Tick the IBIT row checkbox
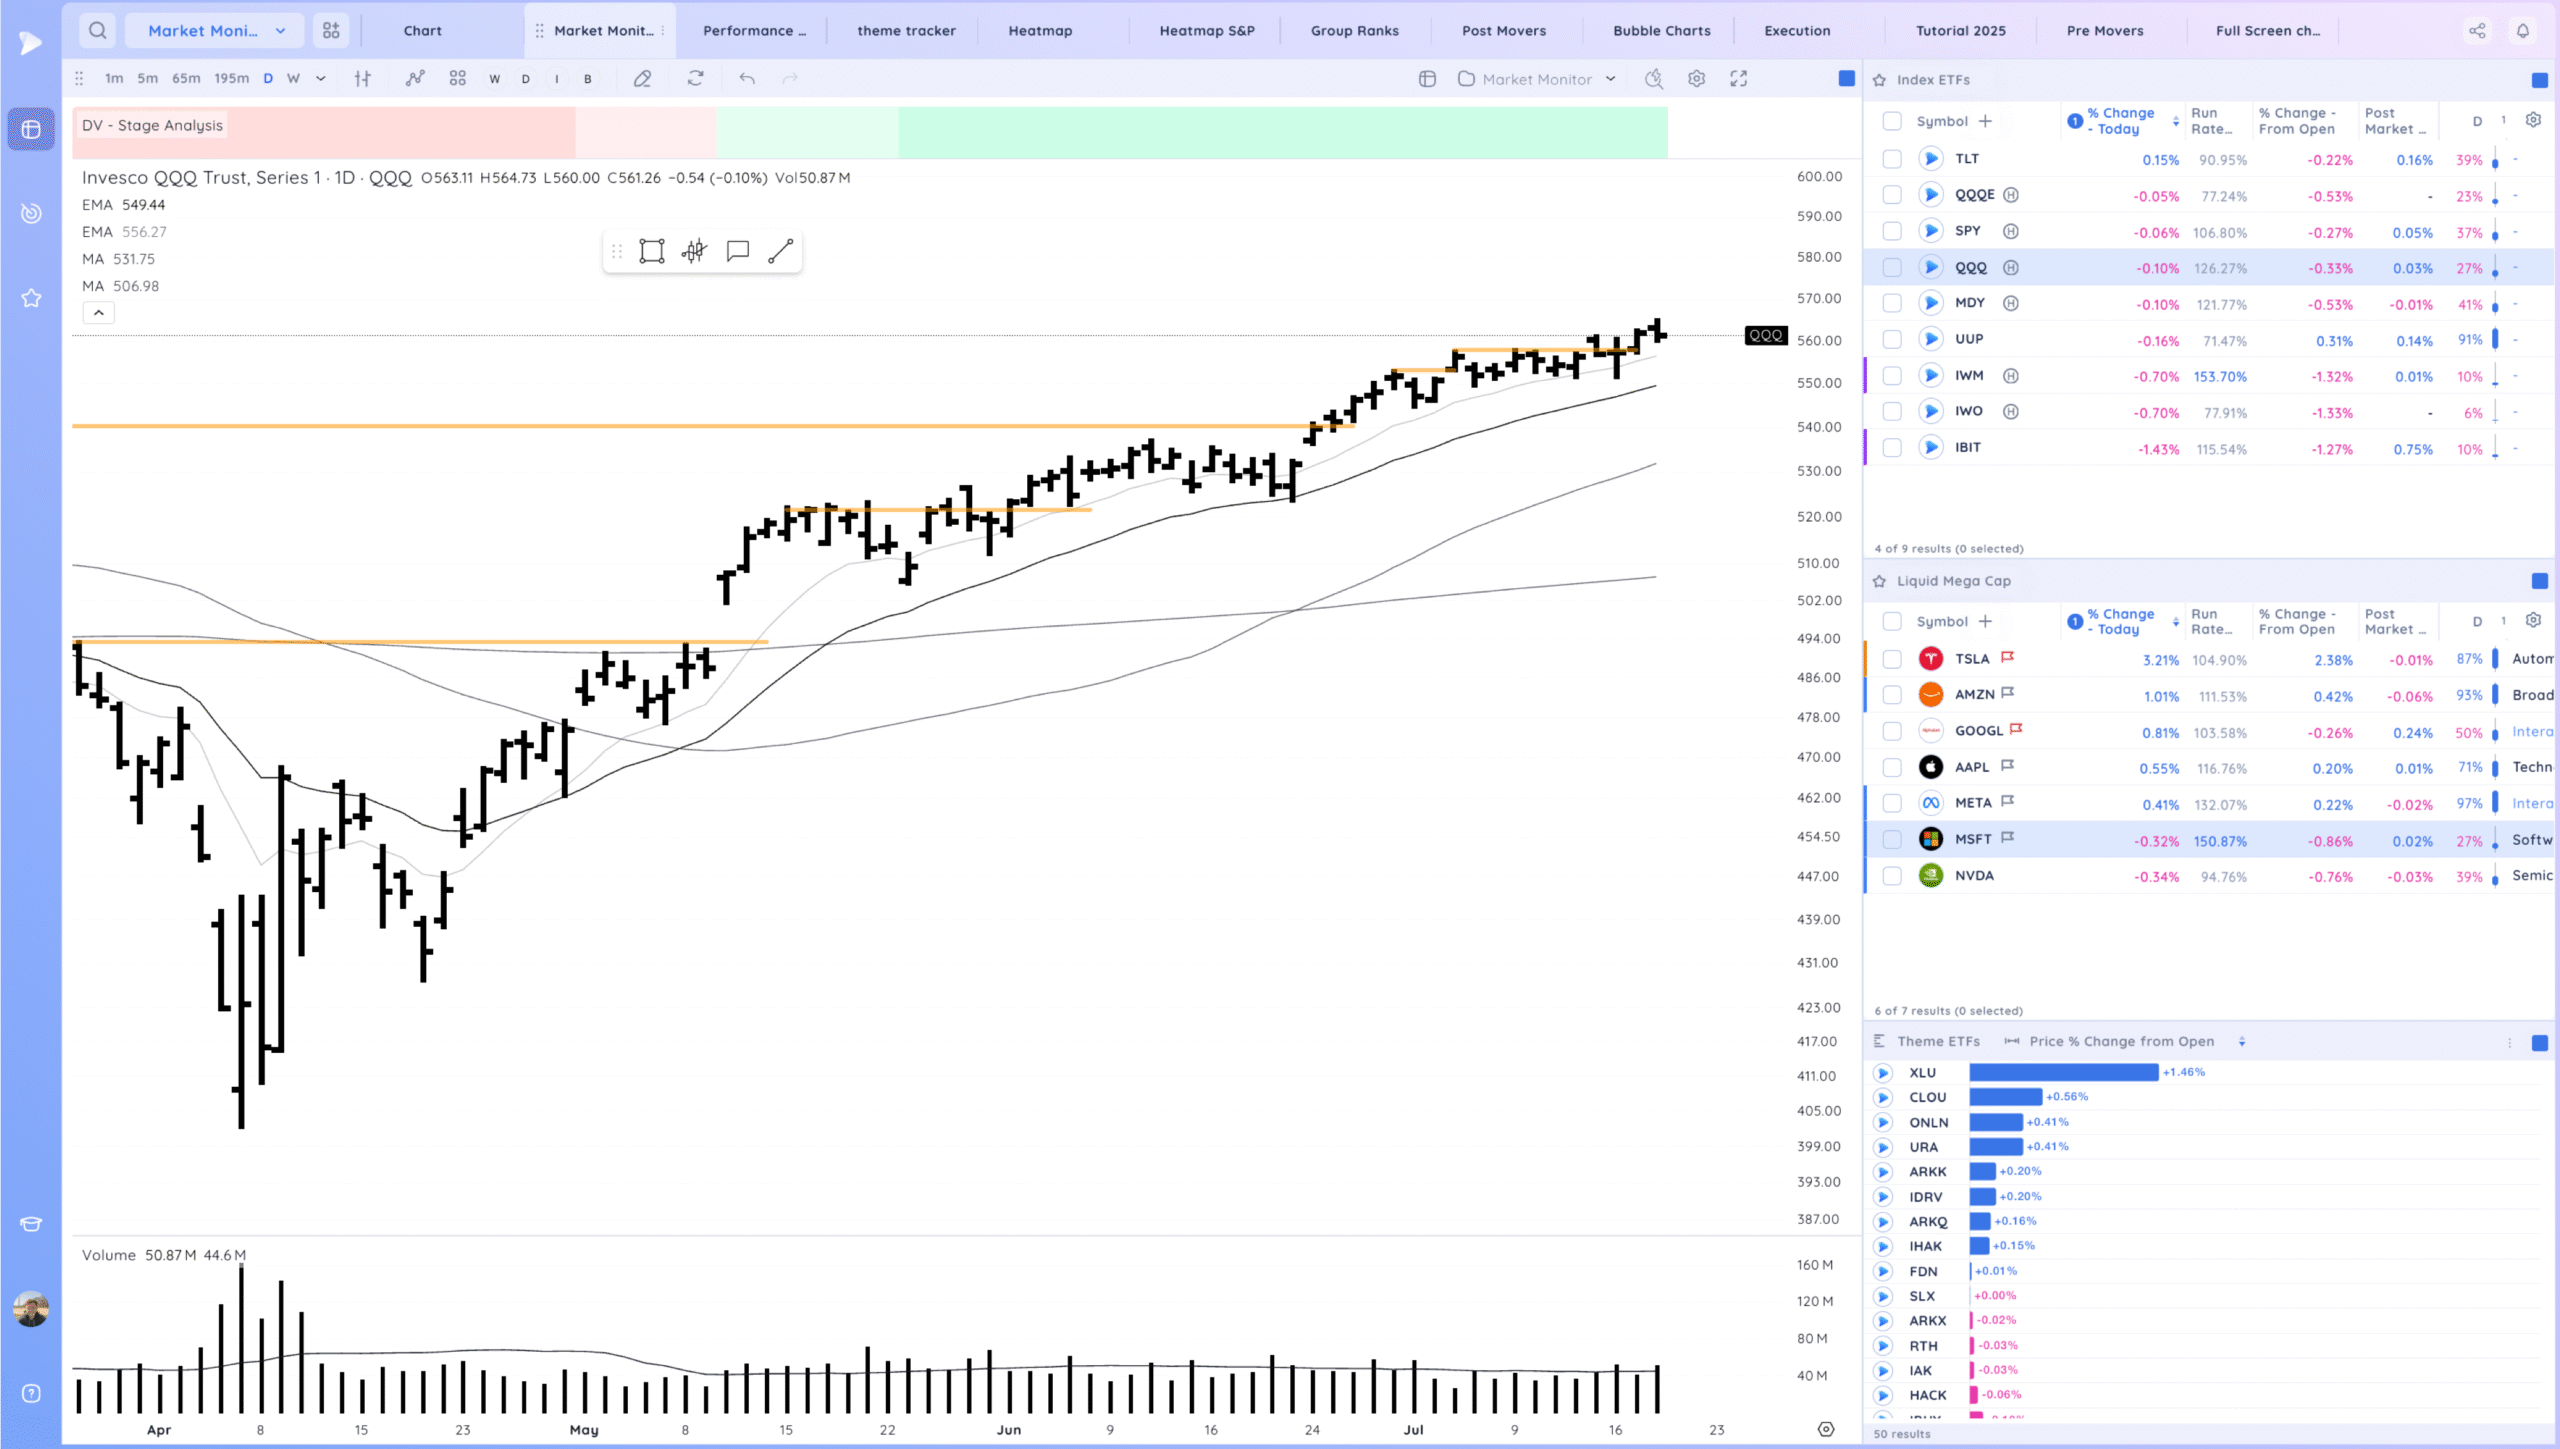Screen dimensions: 2560x1449 click(1892, 448)
